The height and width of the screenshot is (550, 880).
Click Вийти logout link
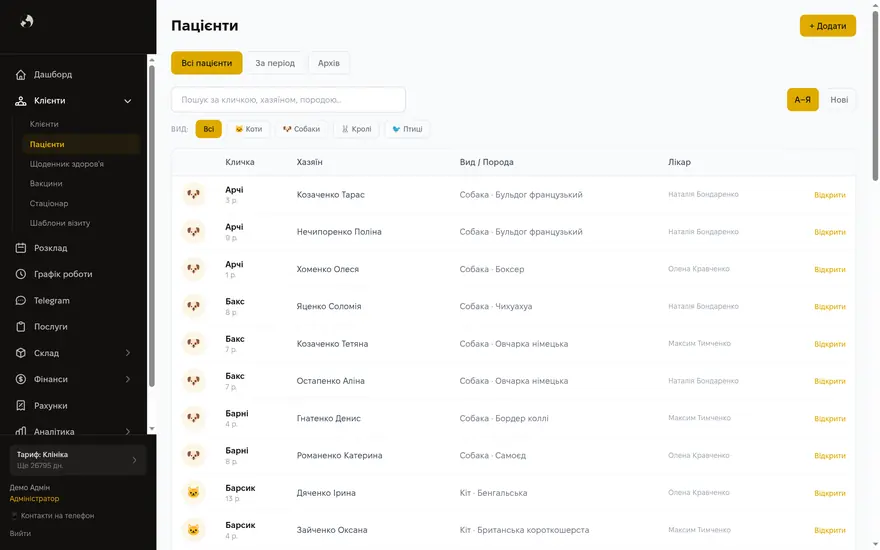tap(20, 534)
